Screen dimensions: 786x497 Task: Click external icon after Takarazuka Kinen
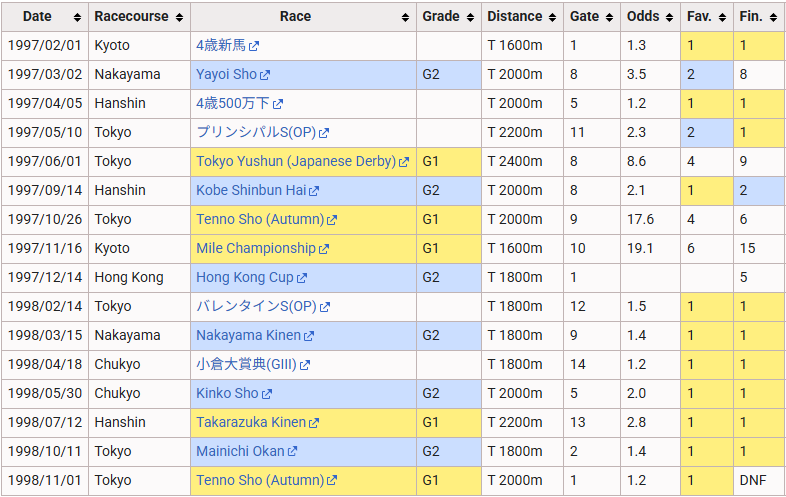click(x=314, y=423)
